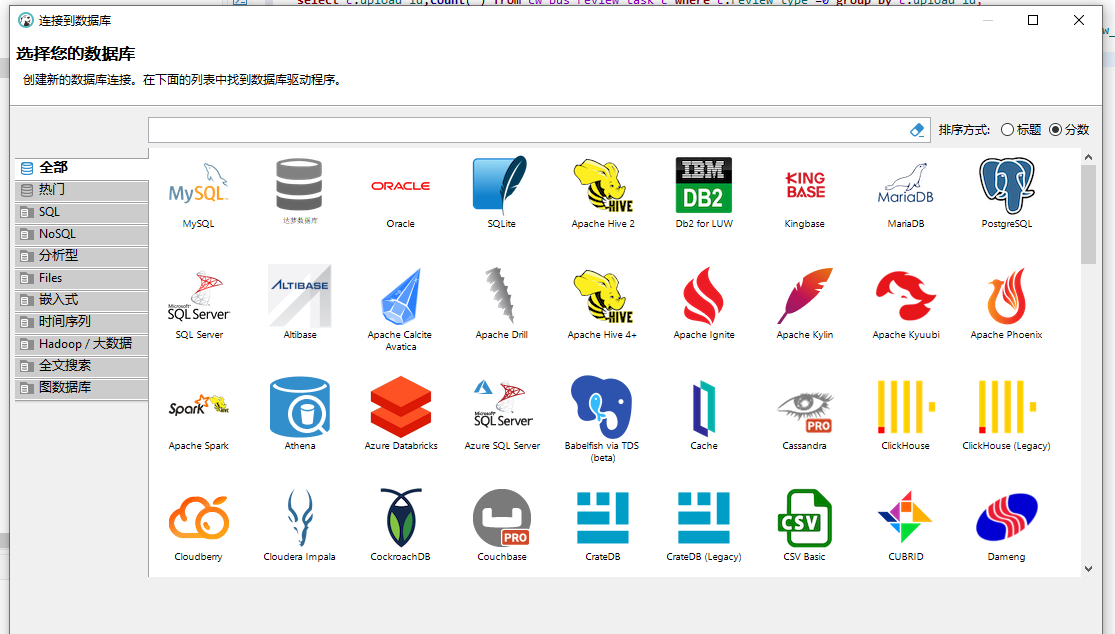Select Hadoop / 大数据 category
The width and height of the screenshot is (1115, 634).
tap(82, 344)
